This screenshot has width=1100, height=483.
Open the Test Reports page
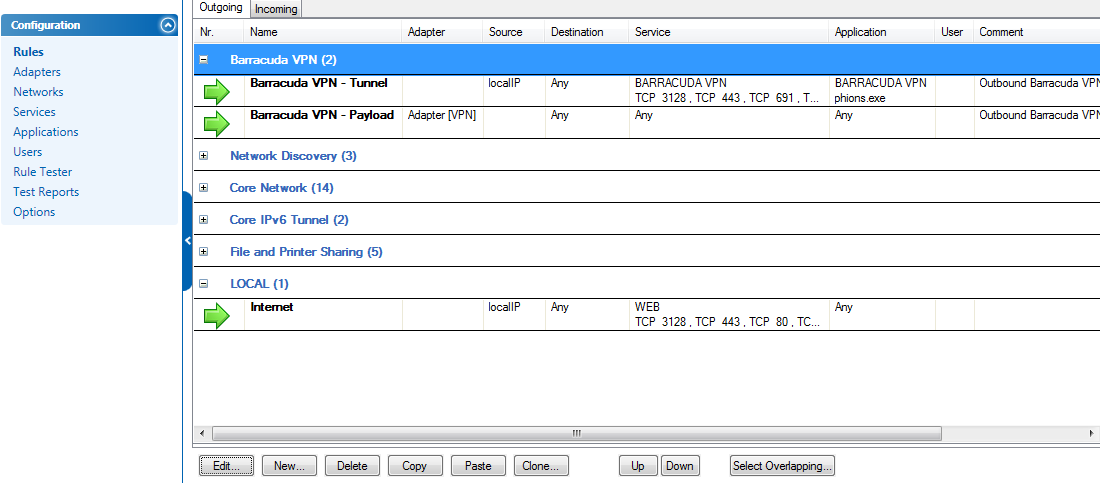click(x=46, y=192)
